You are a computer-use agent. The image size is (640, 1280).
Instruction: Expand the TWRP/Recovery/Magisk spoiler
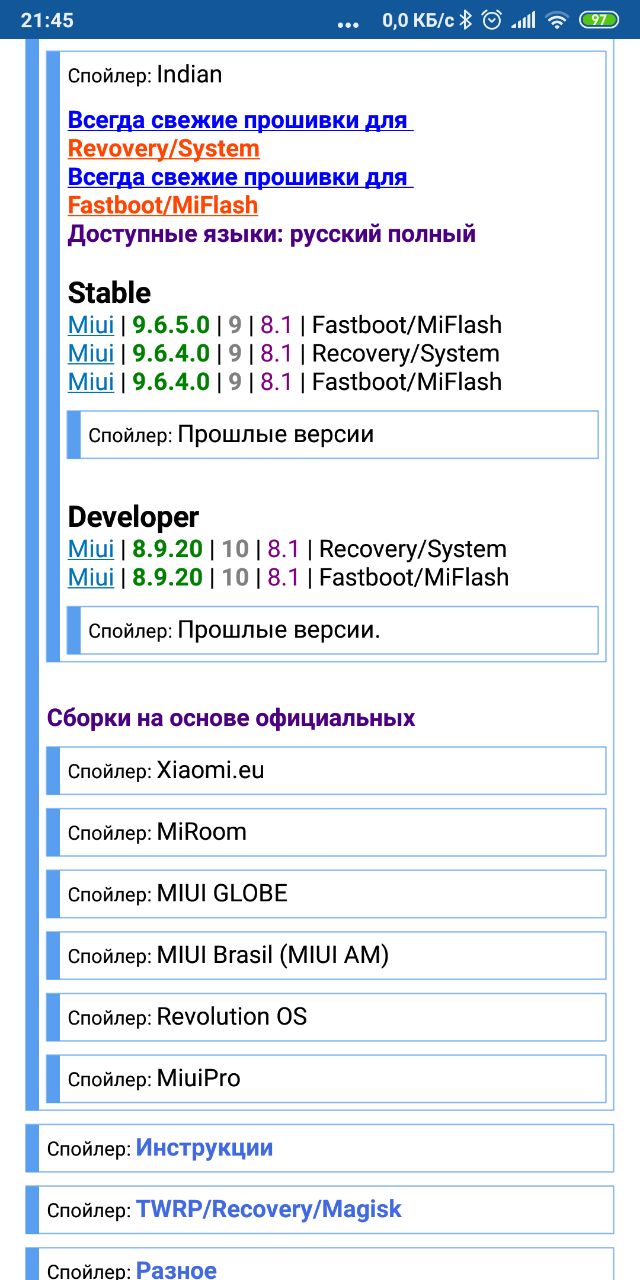(x=319, y=1210)
